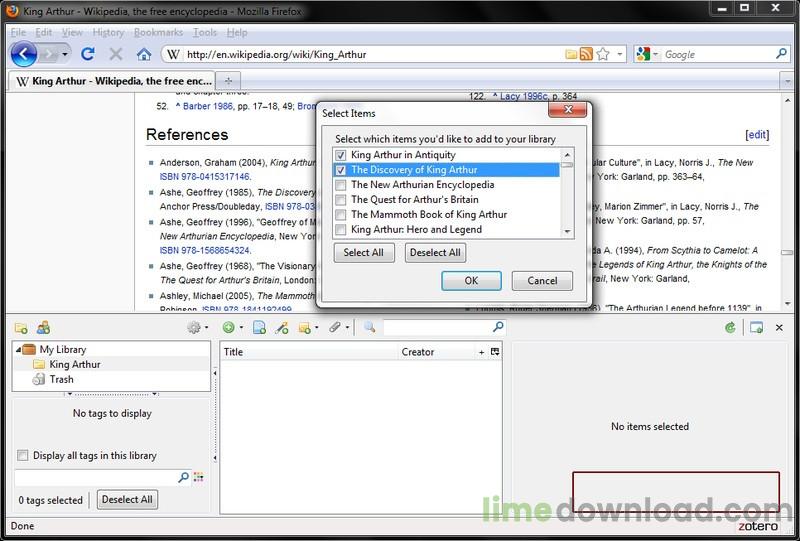
Task: Collapse the My Library tree node
Action: [18, 350]
